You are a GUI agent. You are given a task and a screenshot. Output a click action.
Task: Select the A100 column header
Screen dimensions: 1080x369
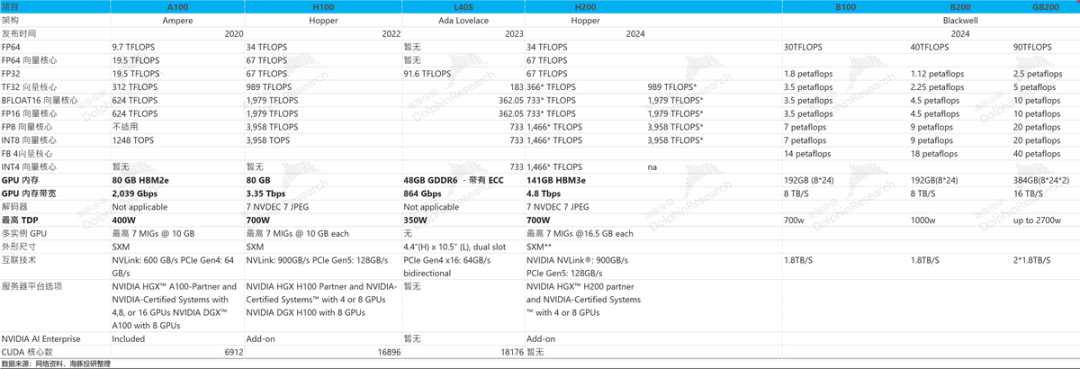coord(178,6)
